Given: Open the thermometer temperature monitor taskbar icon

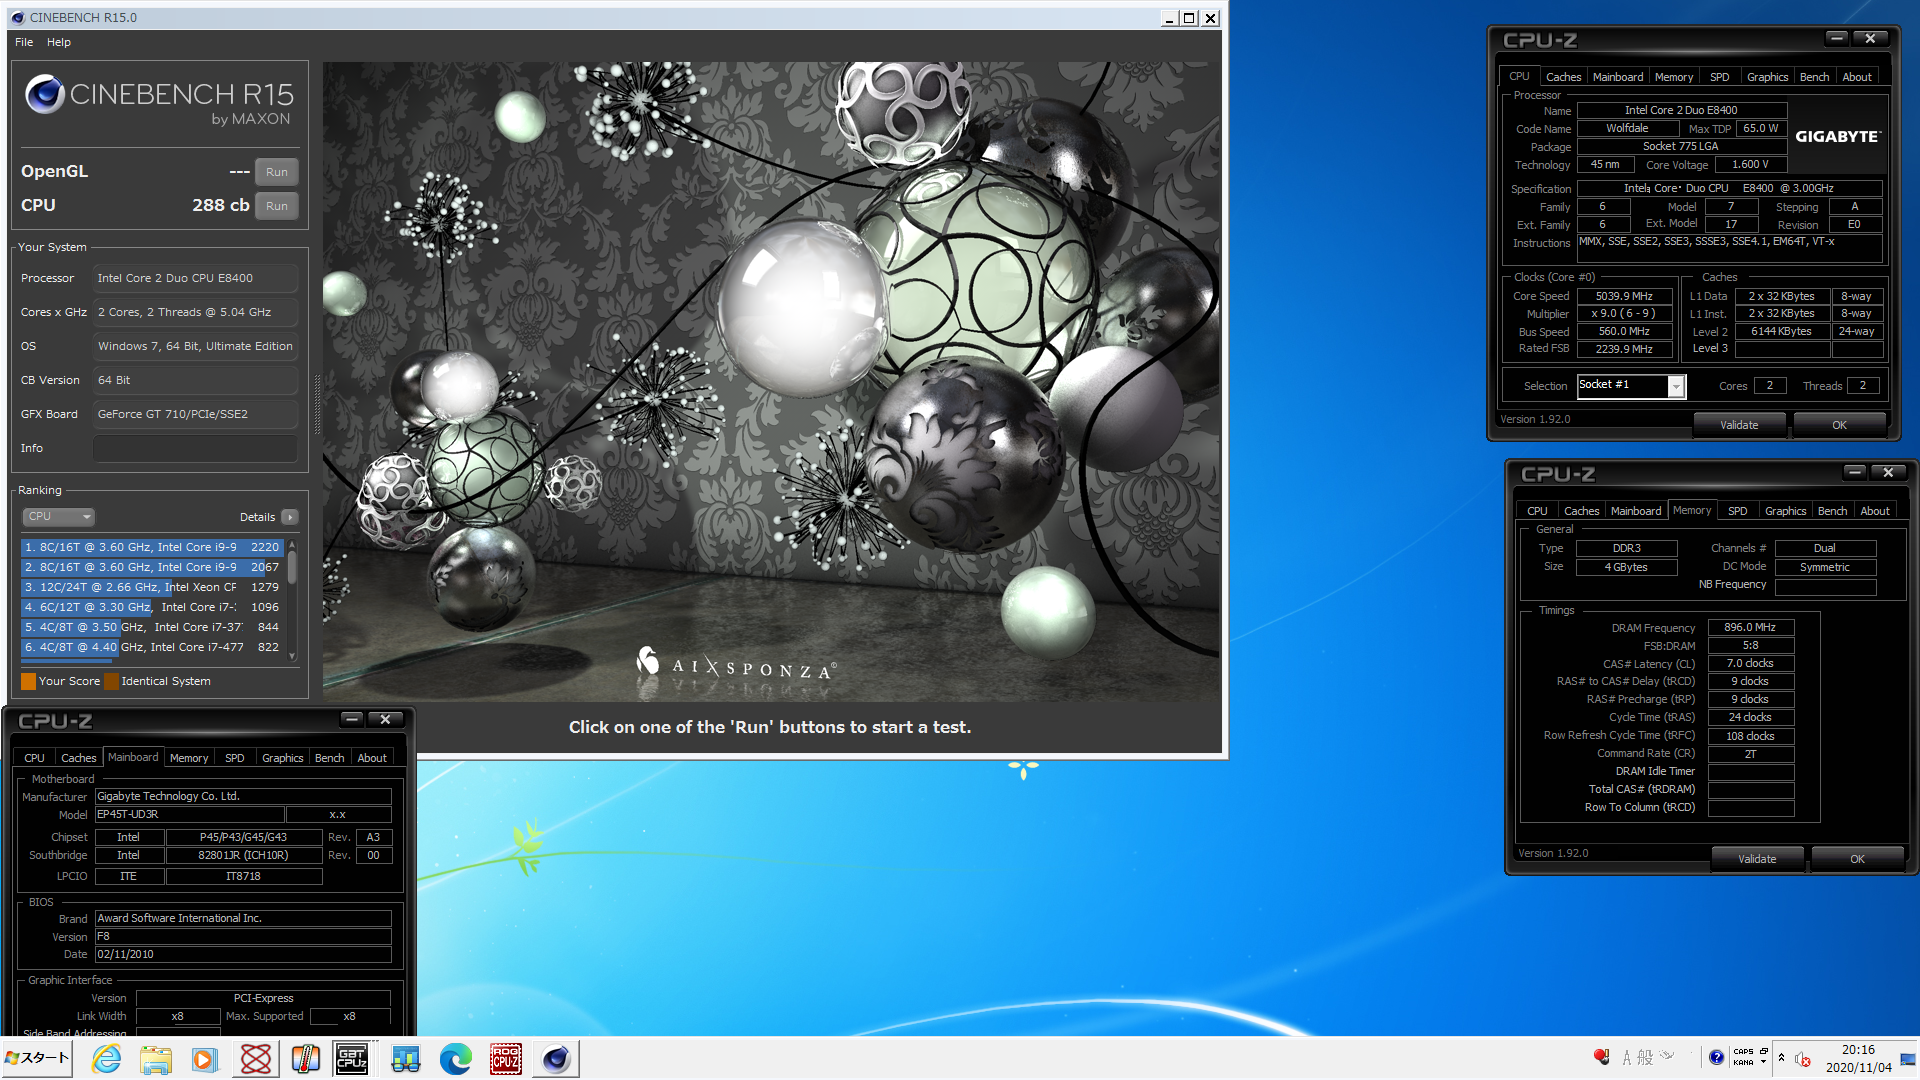Looking at the screenshot, I should point(305,1059).
